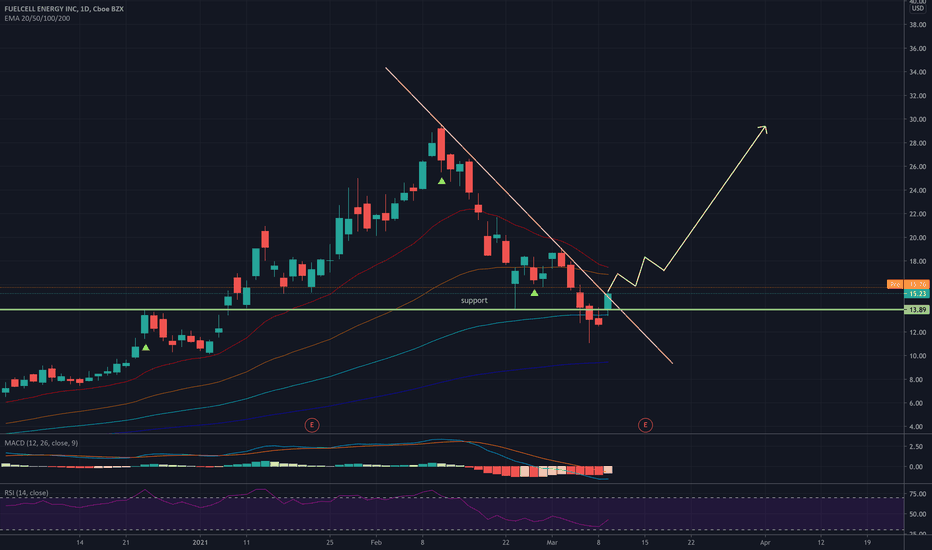
Task: Open the USD currency selector
Action: pyautogui.click(x=918, y=8)
